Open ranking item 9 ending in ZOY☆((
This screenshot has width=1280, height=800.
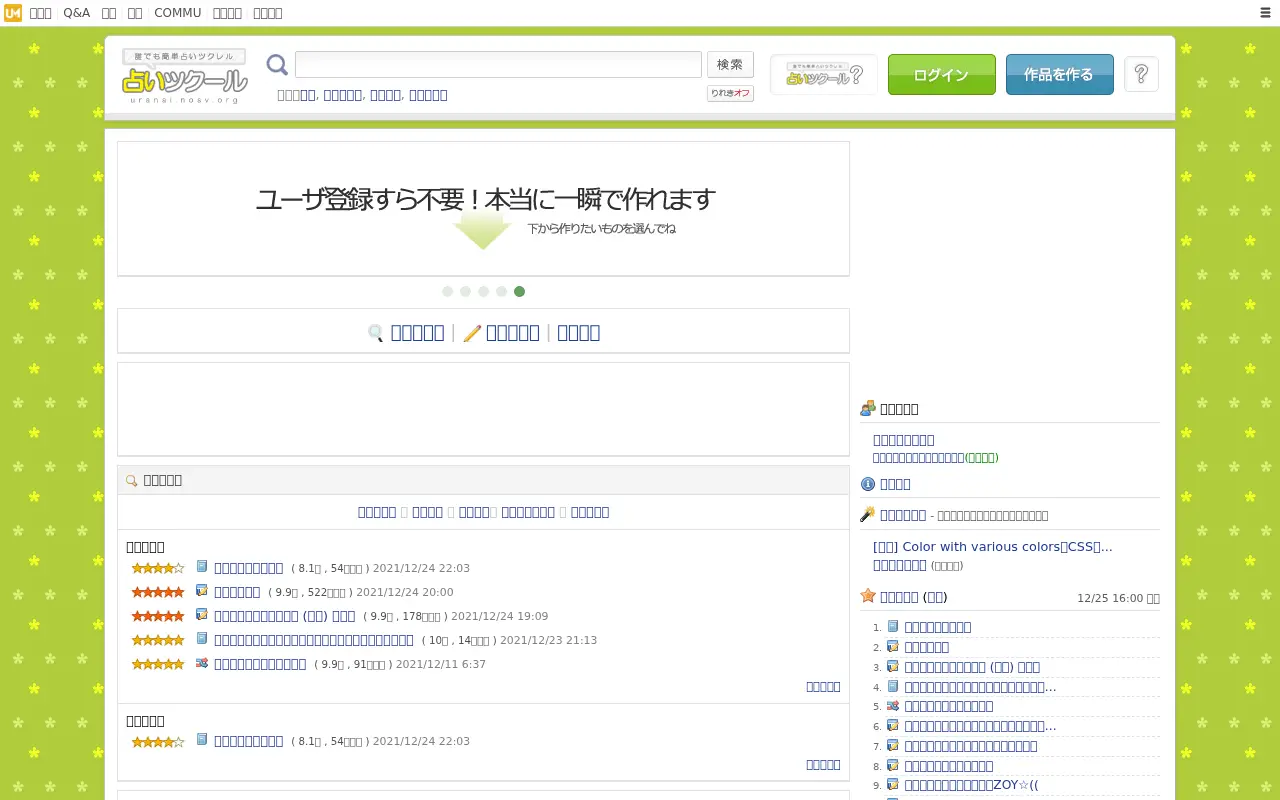(971, 785)
